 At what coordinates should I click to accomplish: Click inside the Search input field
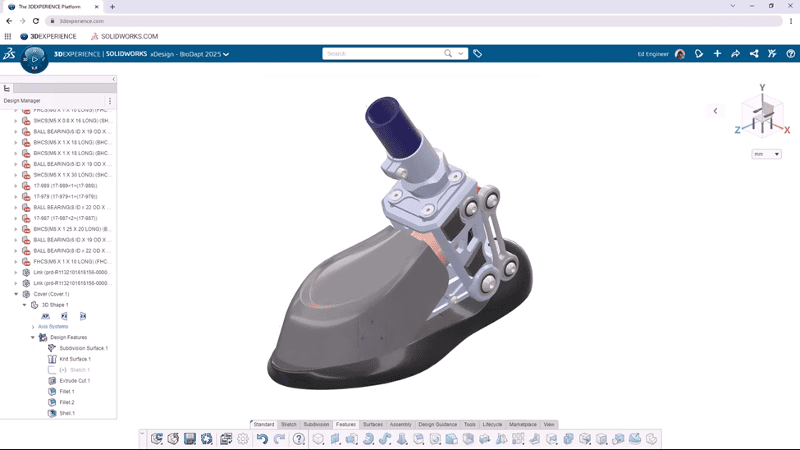click(380, 53)
